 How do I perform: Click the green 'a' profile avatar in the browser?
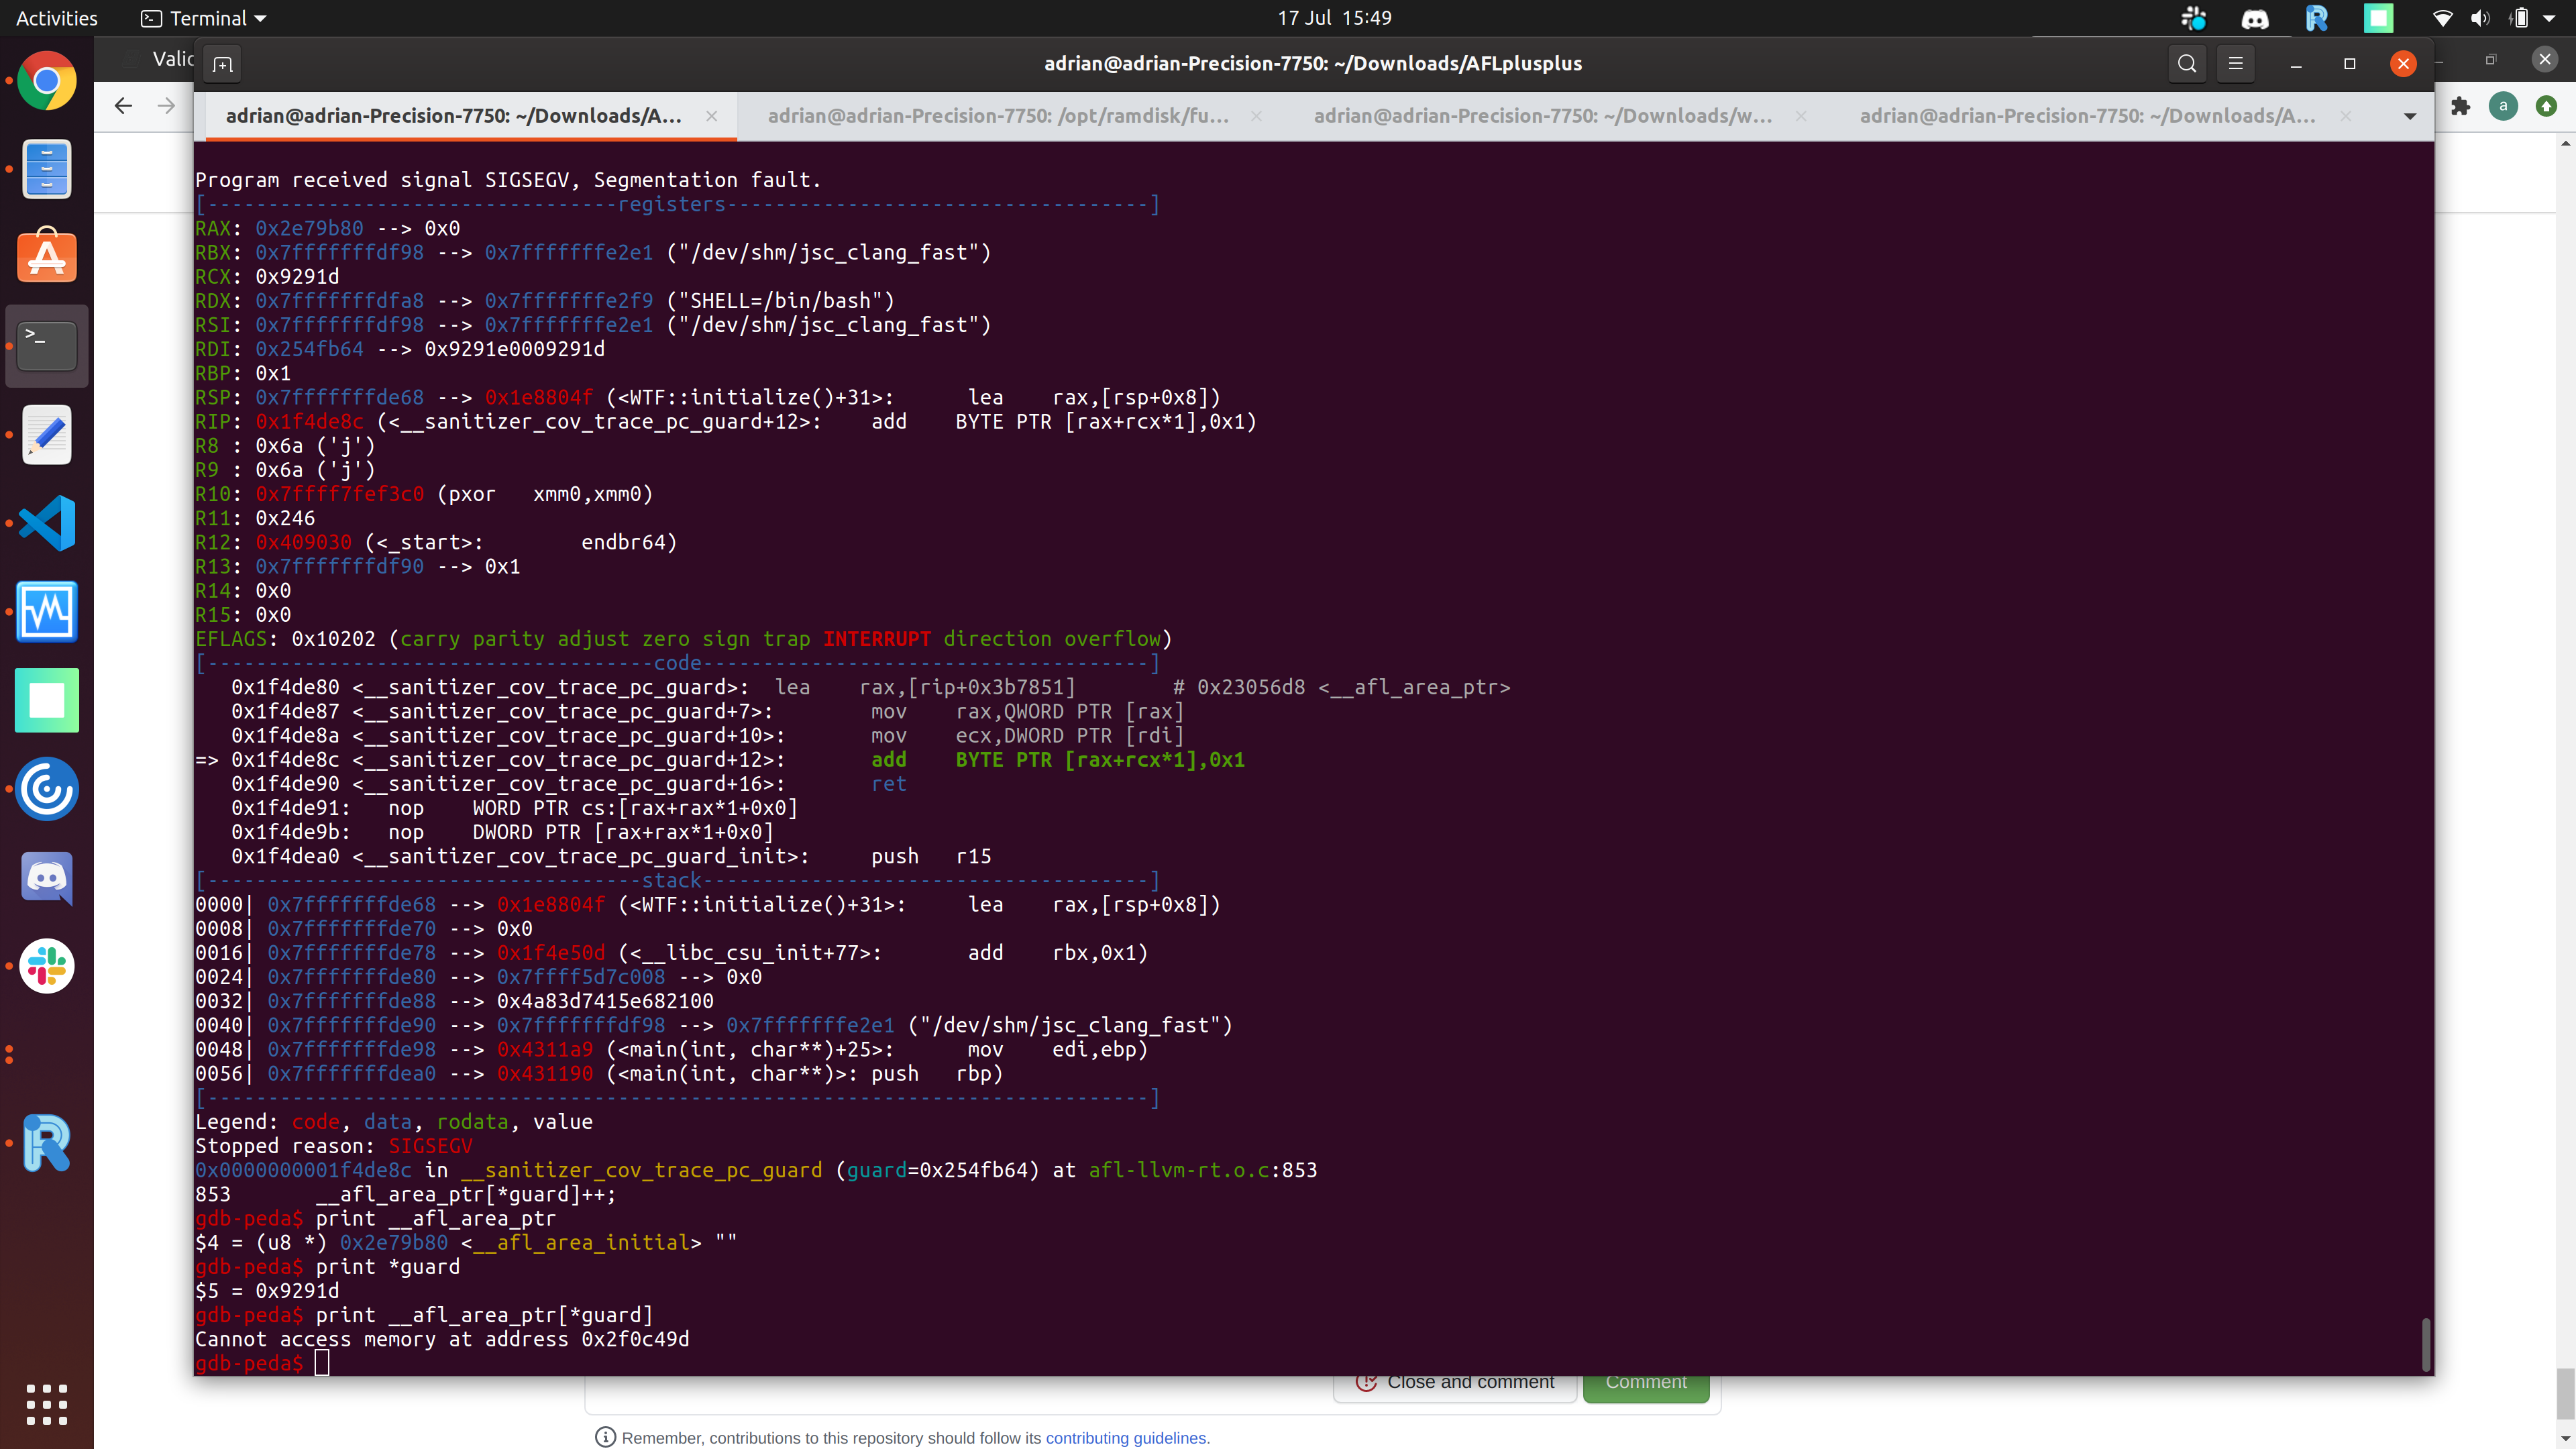[x=2503, y=105]
